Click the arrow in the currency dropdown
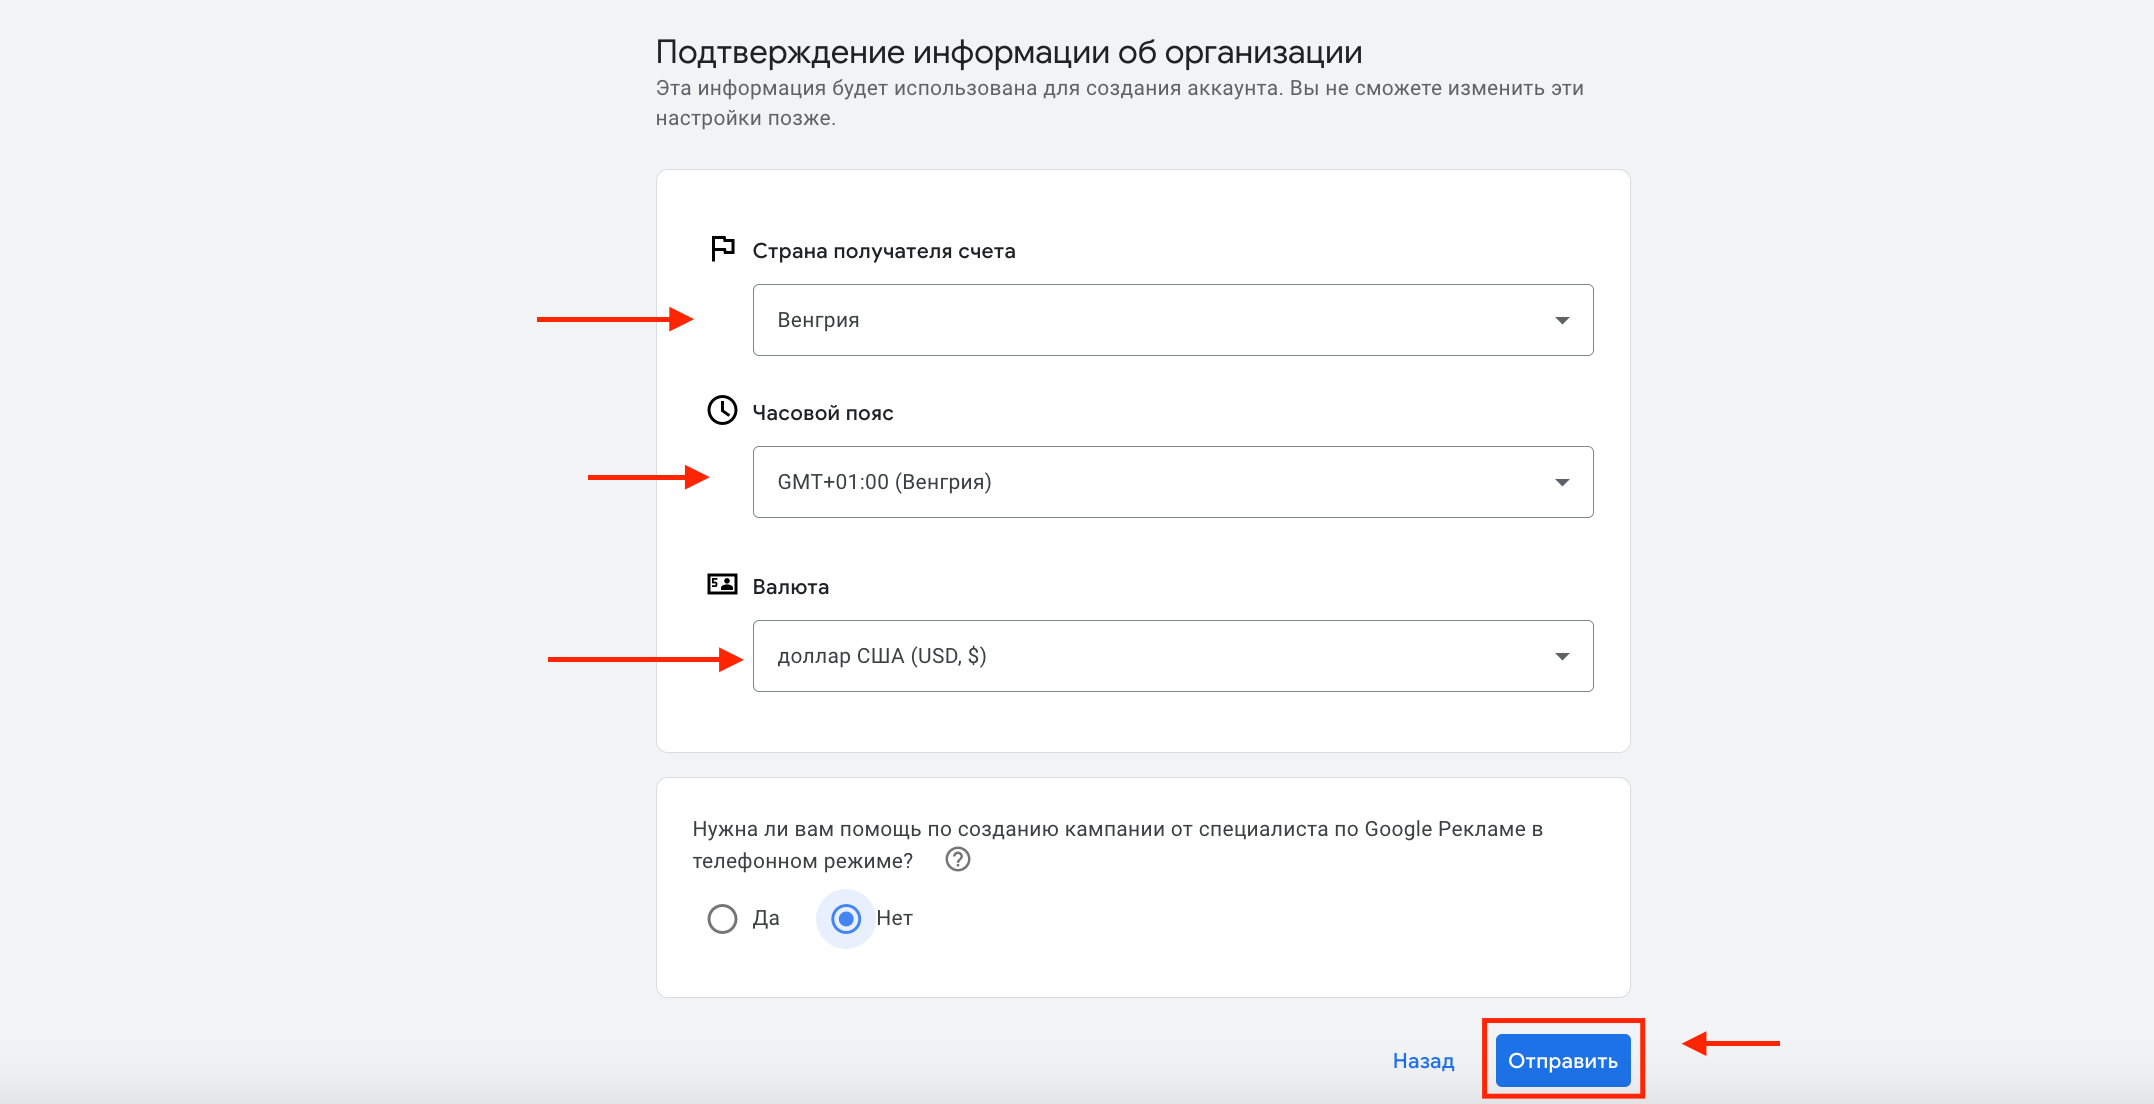This screenshot has width=2154, height=1104. [x=1561, y=657]
